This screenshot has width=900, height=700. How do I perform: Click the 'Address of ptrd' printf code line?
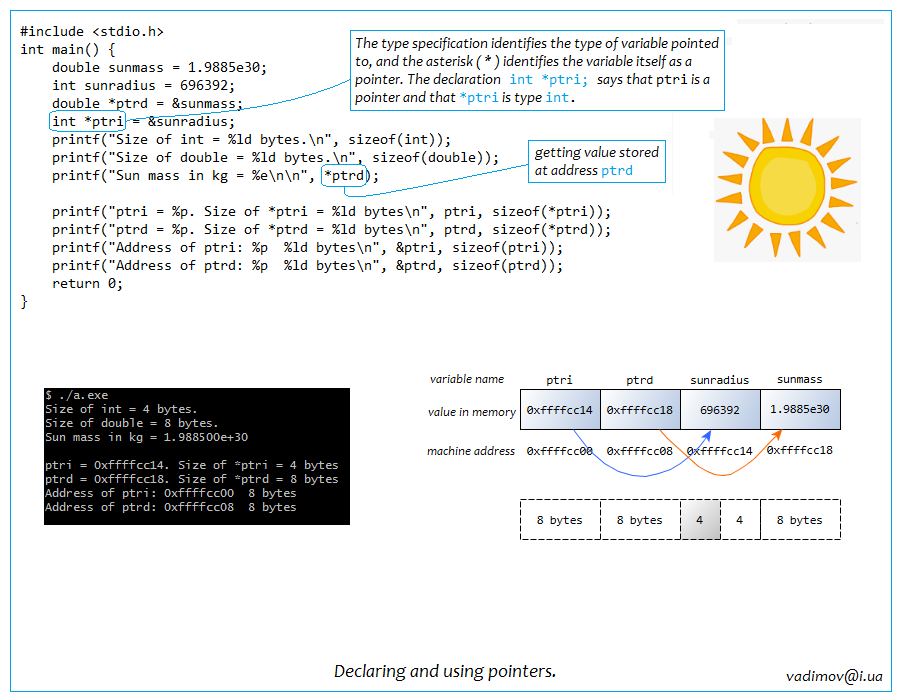pos(308,266)
